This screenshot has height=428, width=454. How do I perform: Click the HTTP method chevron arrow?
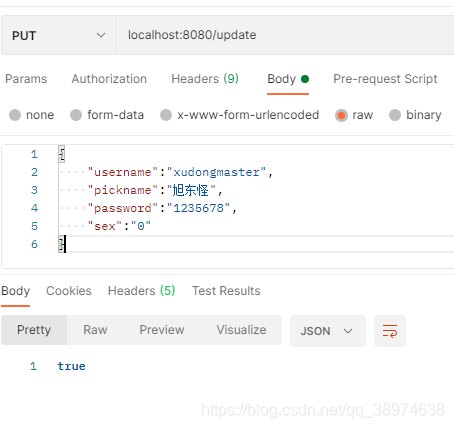point(101,35)
